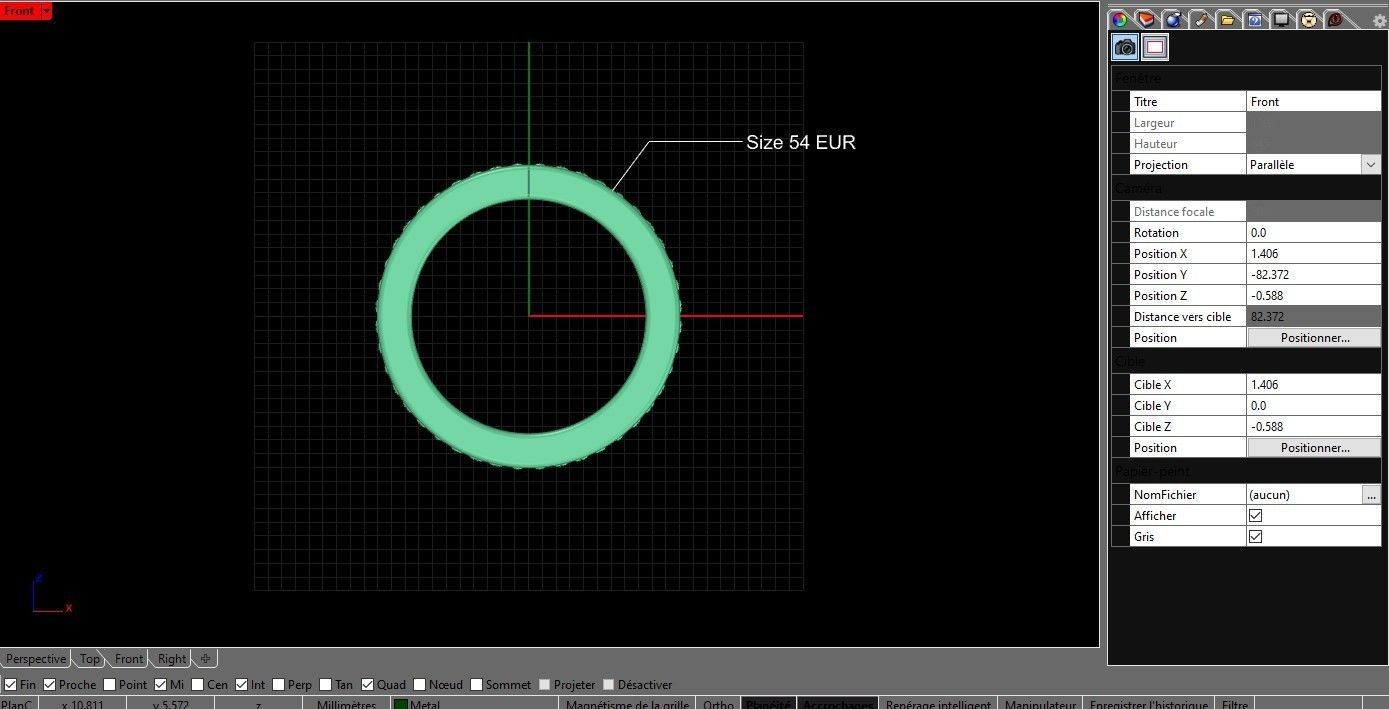Switch to the Perspective viewport tab
The width and height of the screenshot is (1389, 709).
pyautogui.click(x=36, y=659)
